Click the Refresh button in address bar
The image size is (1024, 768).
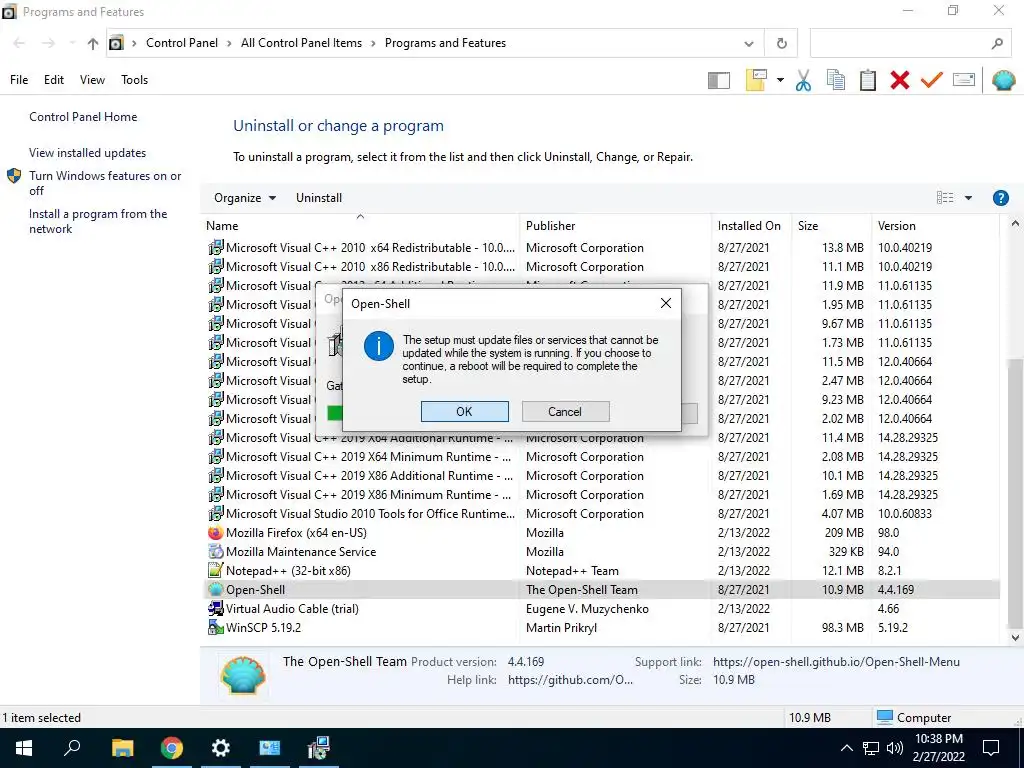[781, 44]
